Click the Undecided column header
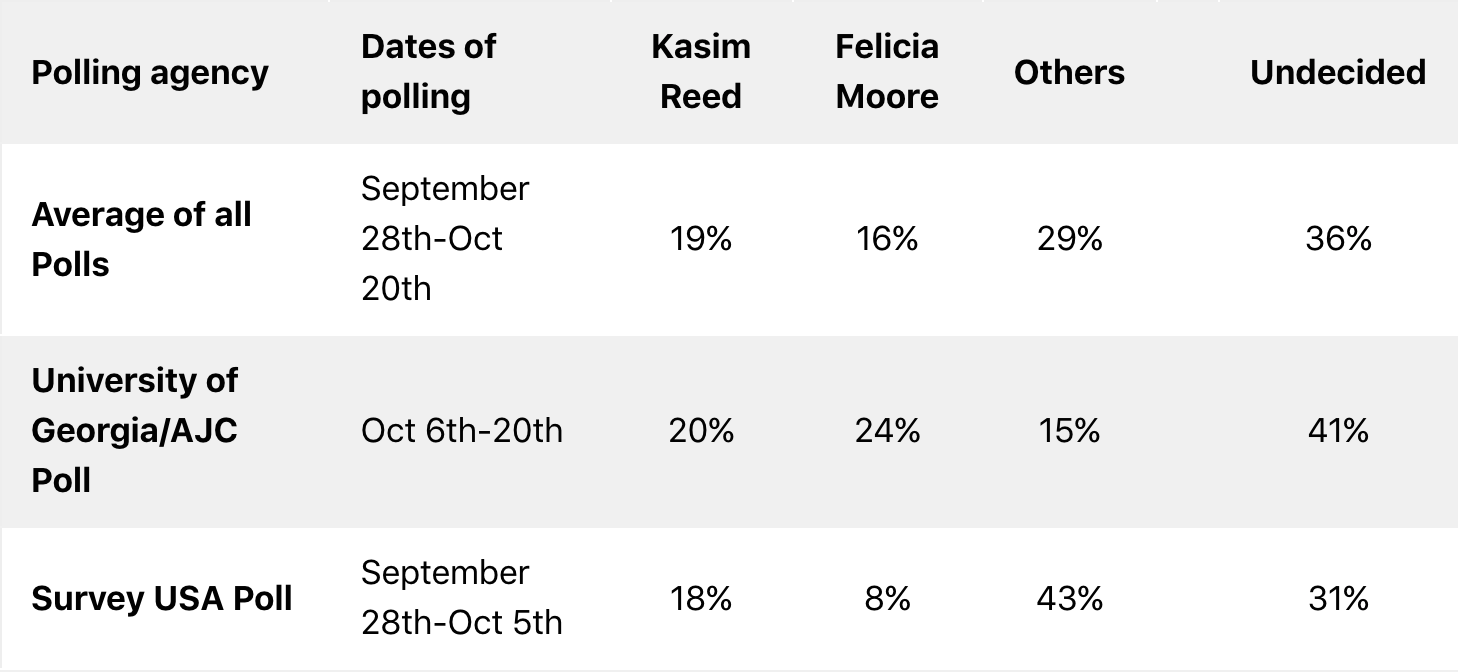This screenshot has width=1458, height=672. 1338,72
